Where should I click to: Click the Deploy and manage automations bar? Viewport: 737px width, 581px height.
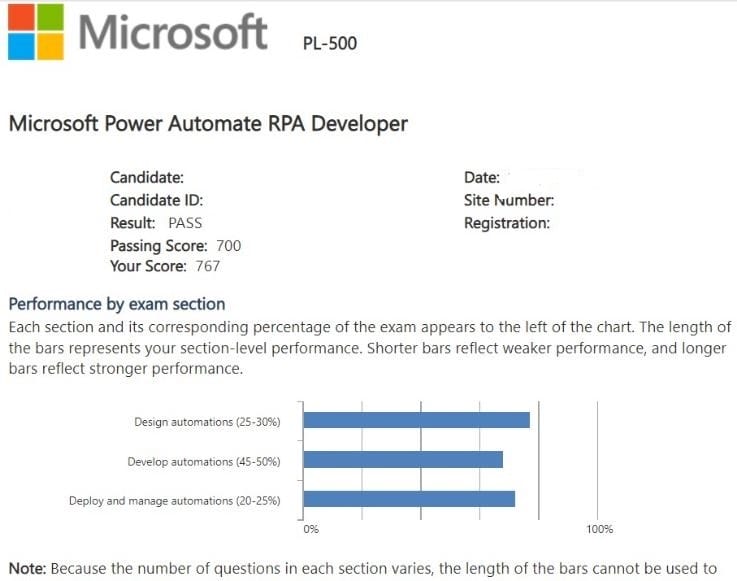click(x=409, y=499)
